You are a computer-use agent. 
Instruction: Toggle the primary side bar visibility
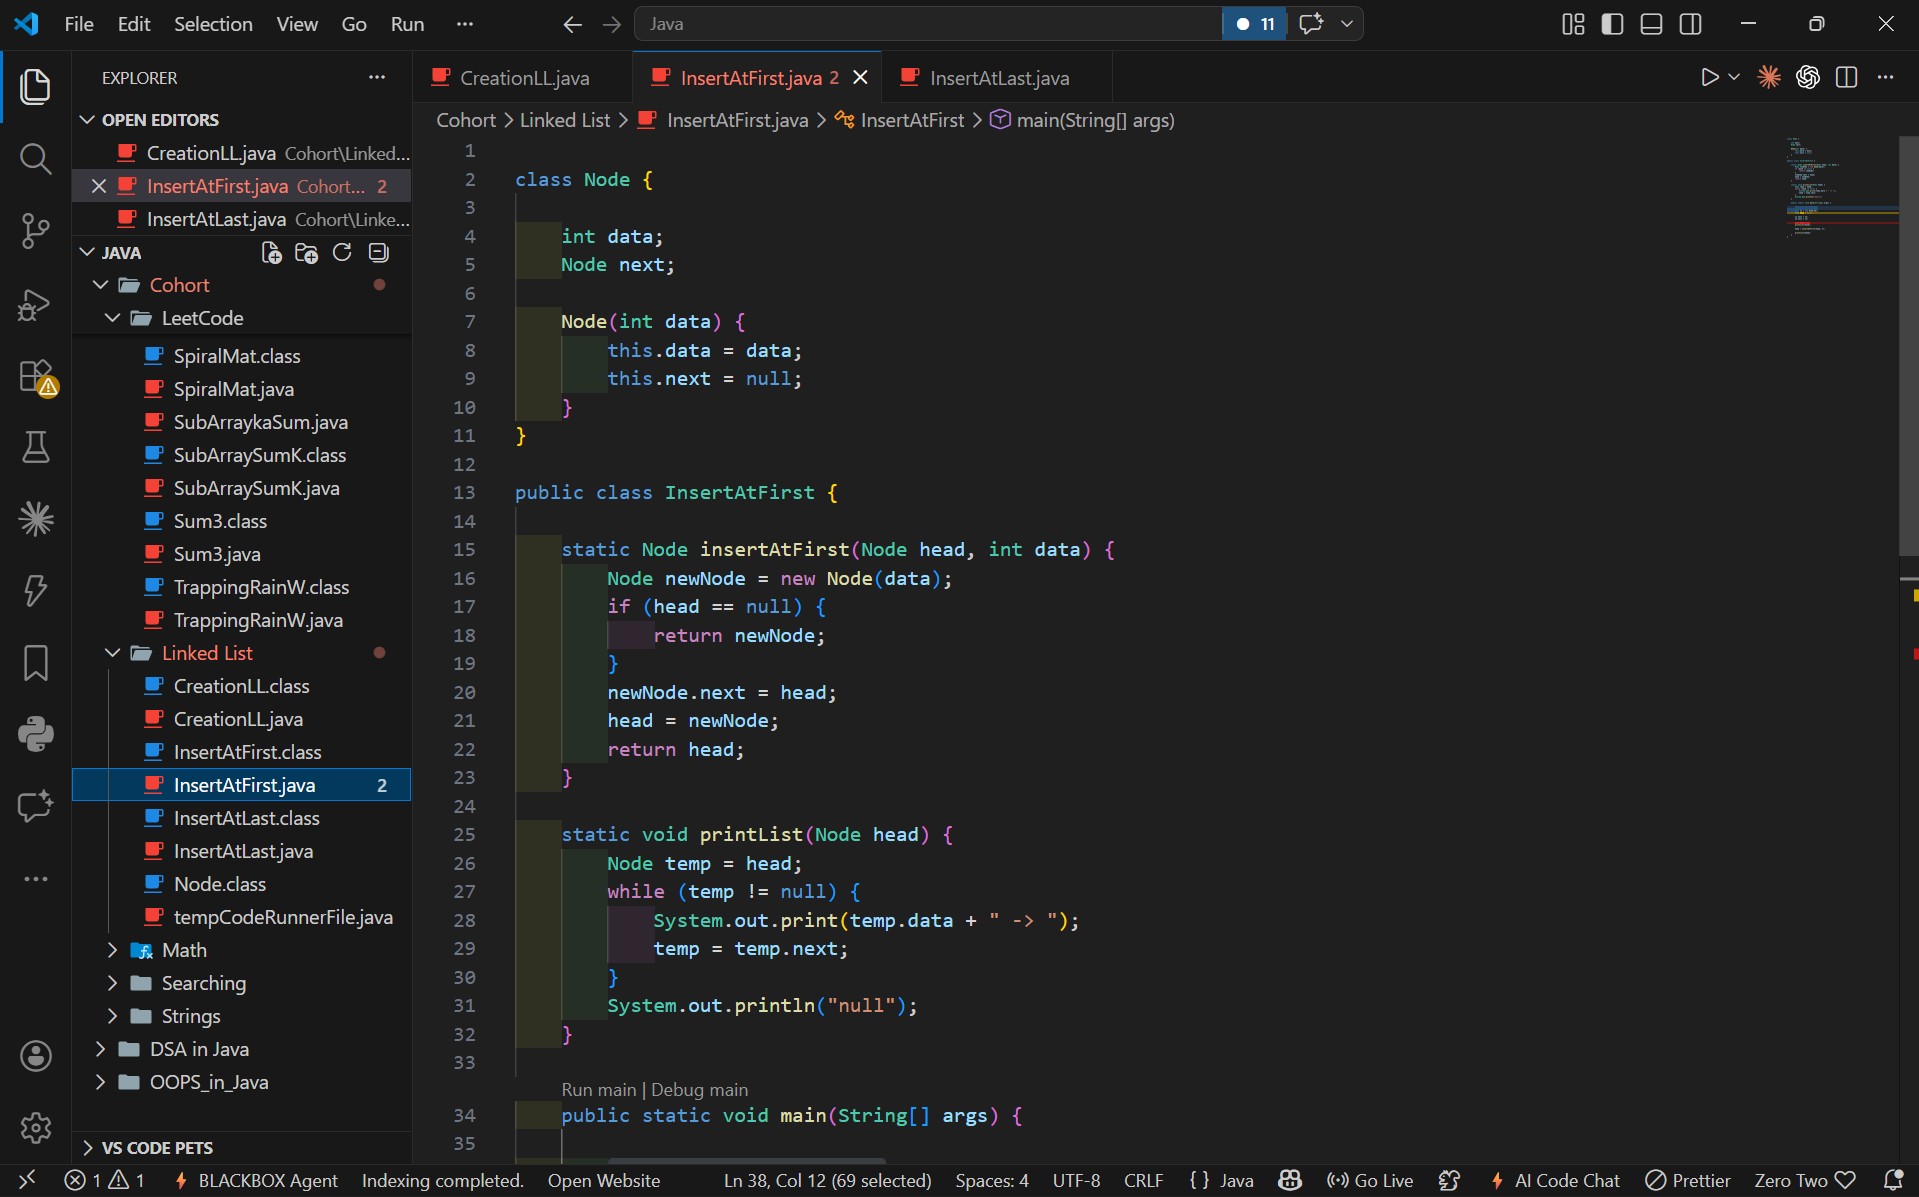coord(1612,24)
